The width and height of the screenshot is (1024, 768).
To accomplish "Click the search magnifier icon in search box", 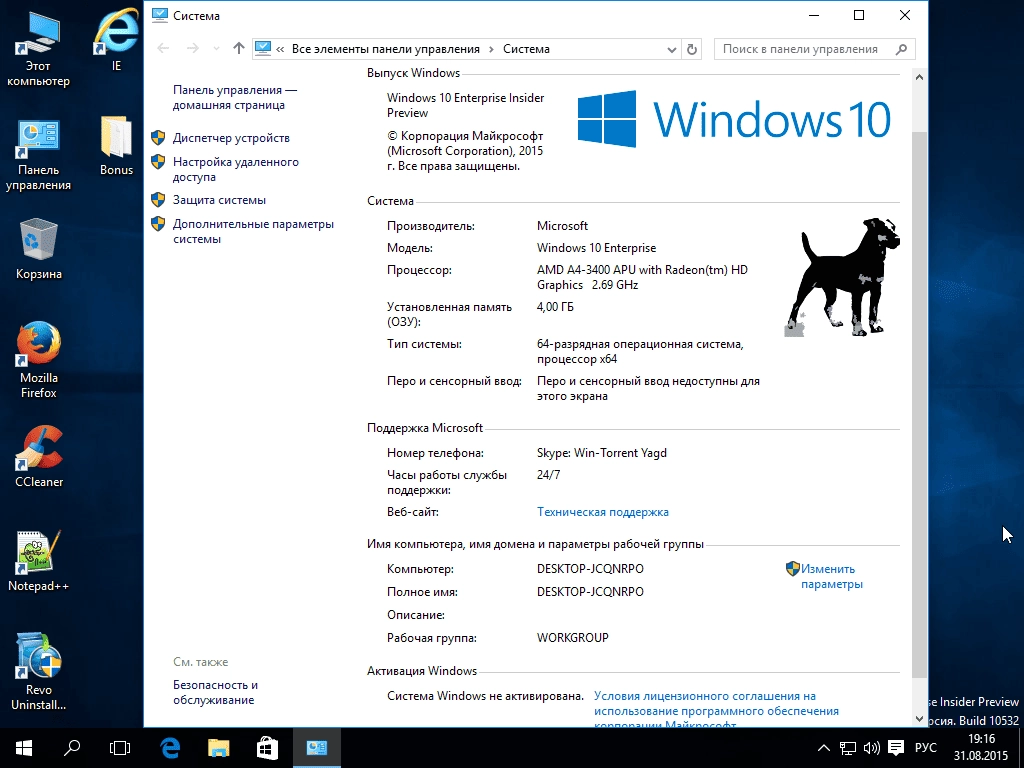I will pyautogui.click(x=901, y=49).
